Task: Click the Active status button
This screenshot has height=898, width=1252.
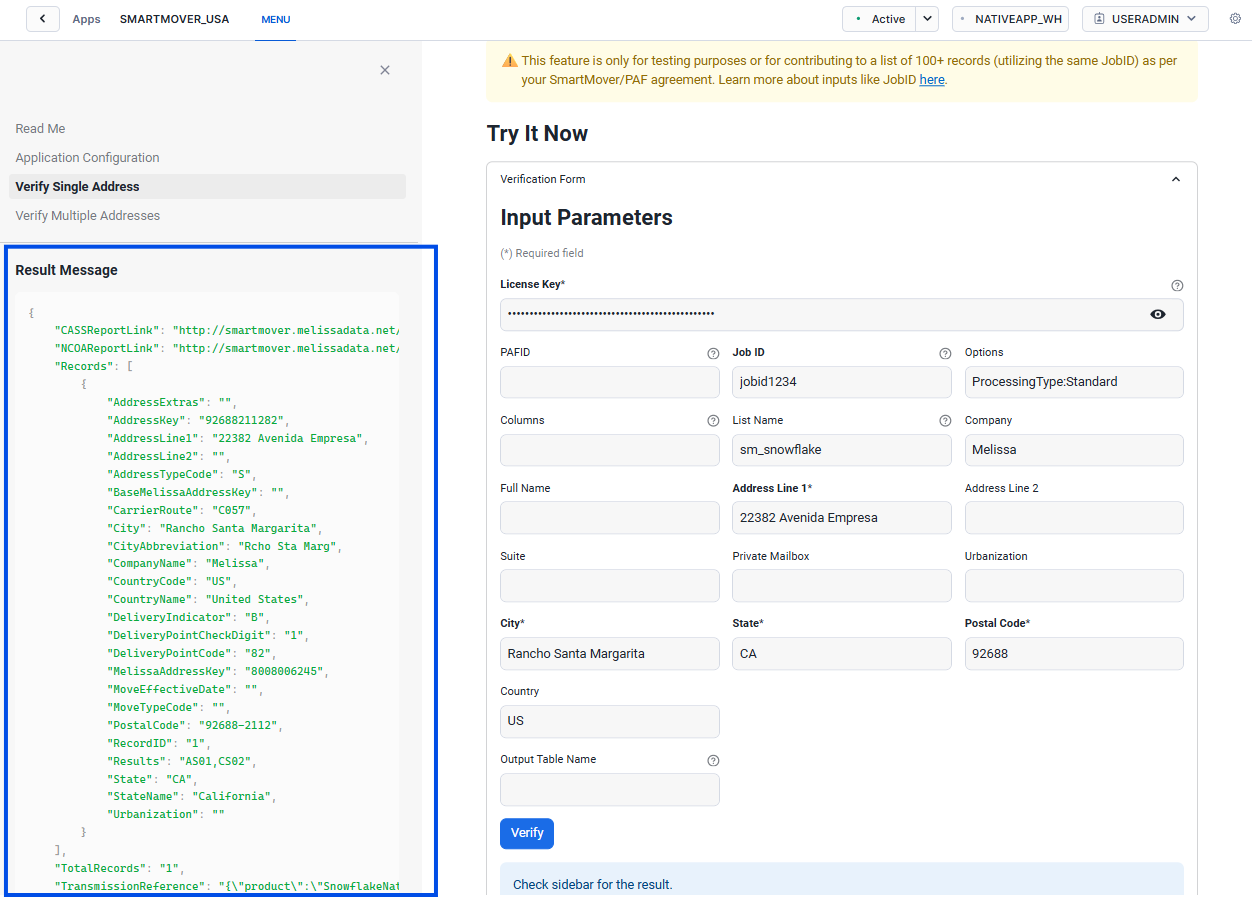Action: pos(879,19)
